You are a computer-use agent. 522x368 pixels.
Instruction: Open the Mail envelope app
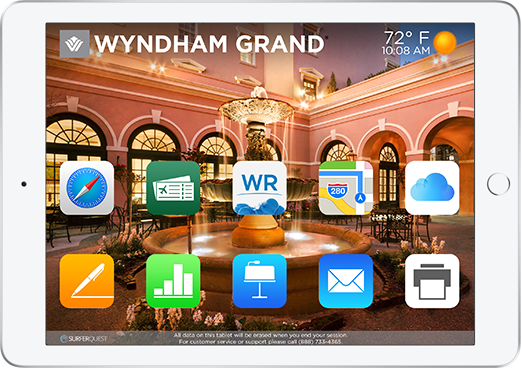click(346, 281)
